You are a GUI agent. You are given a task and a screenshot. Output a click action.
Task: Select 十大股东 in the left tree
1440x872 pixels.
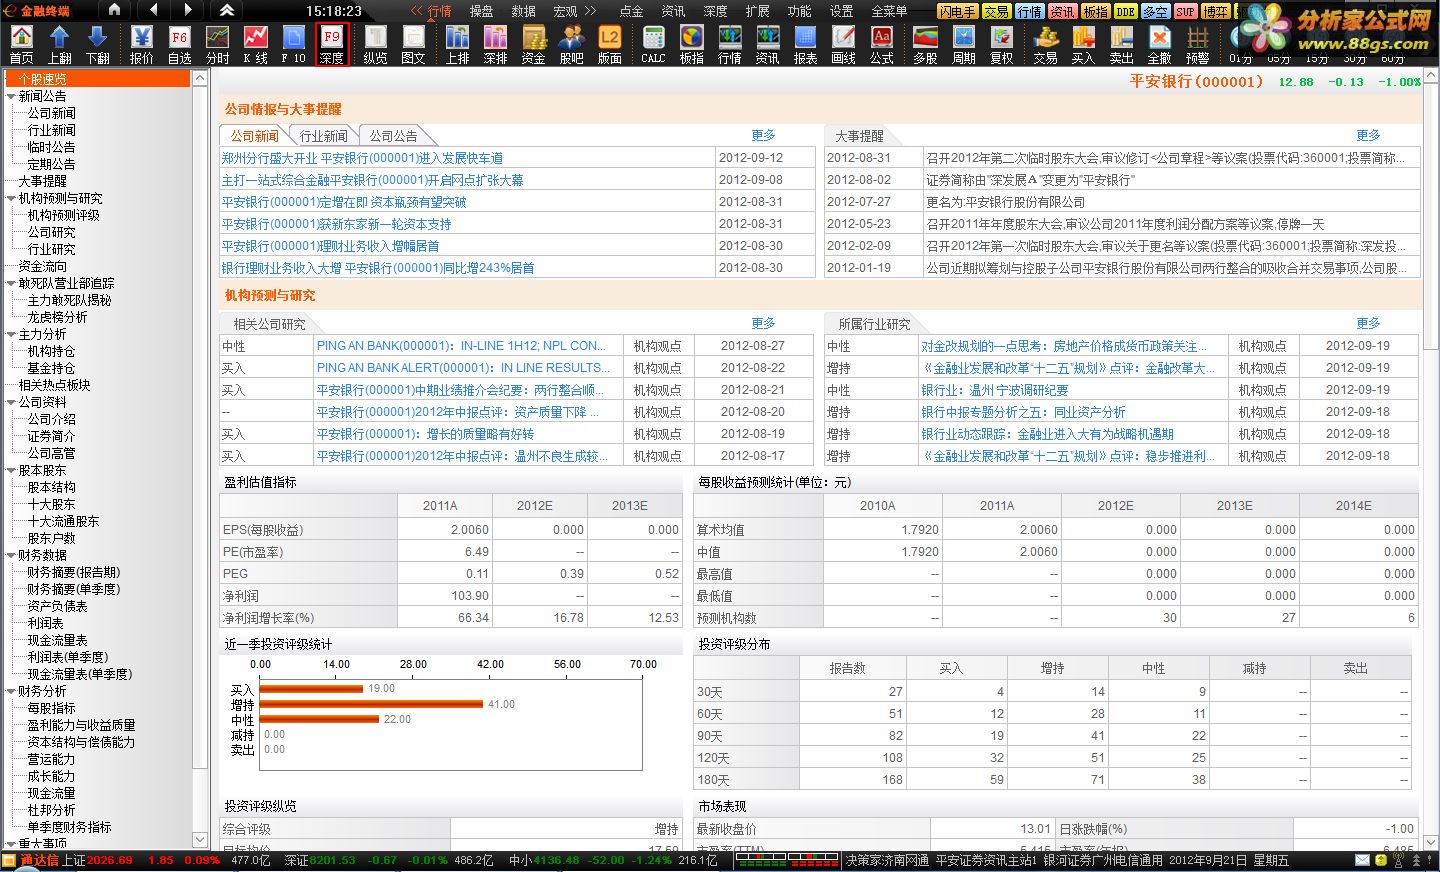tap(51, 504)
